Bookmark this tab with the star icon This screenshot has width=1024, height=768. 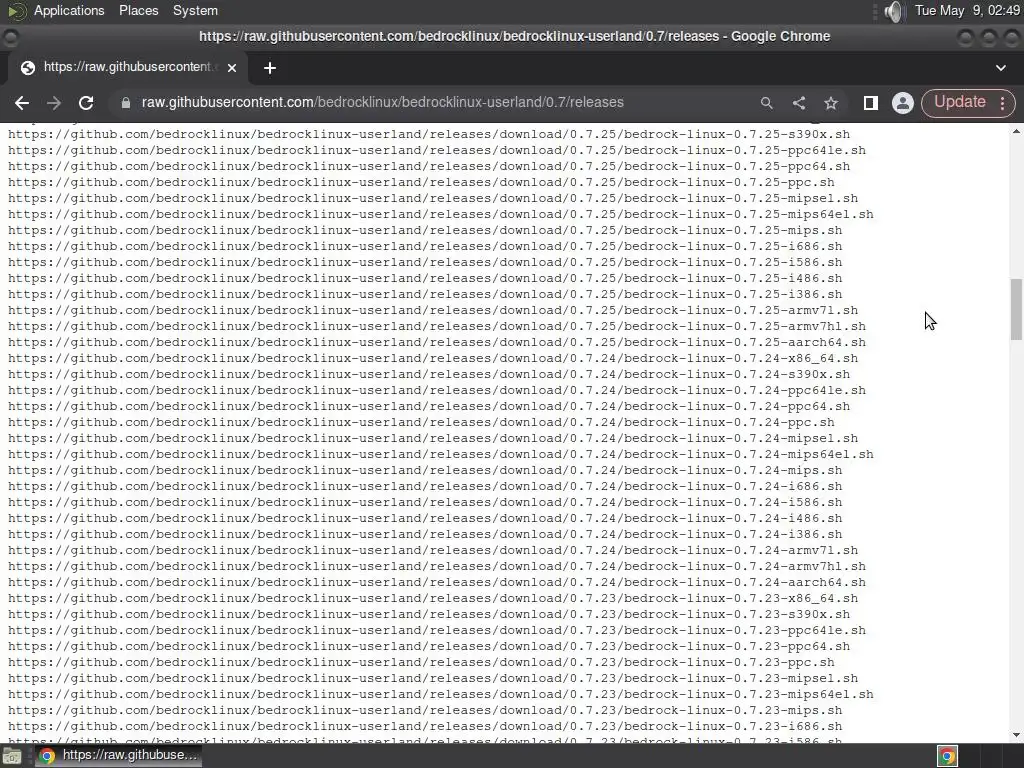831,103
